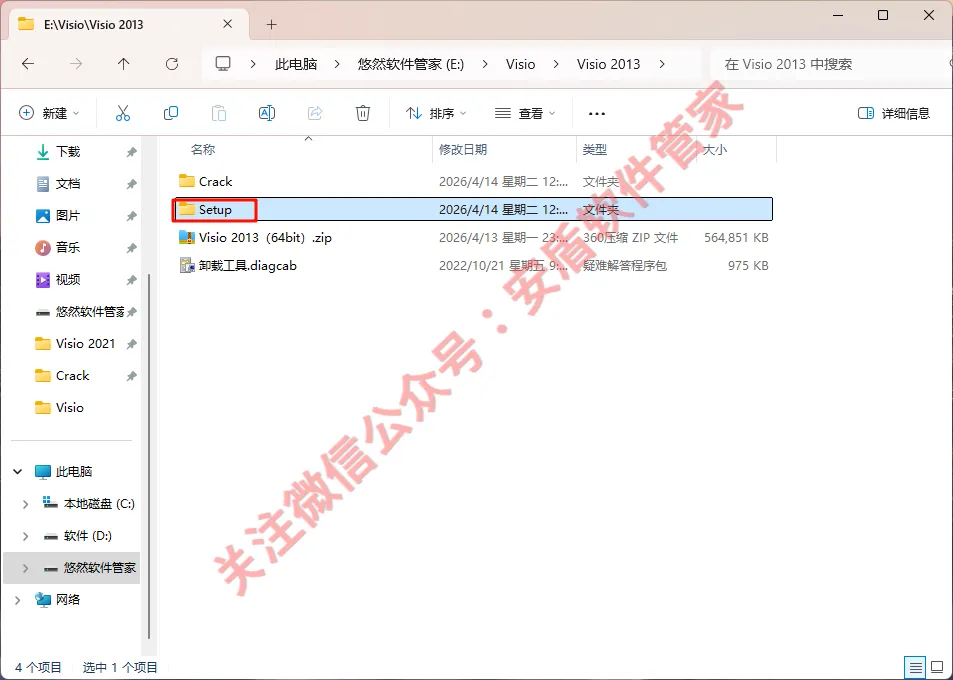Viewport: 953px width, 680px height.
Task: Open 下载 in the sidebar
Action: (68, 151)
